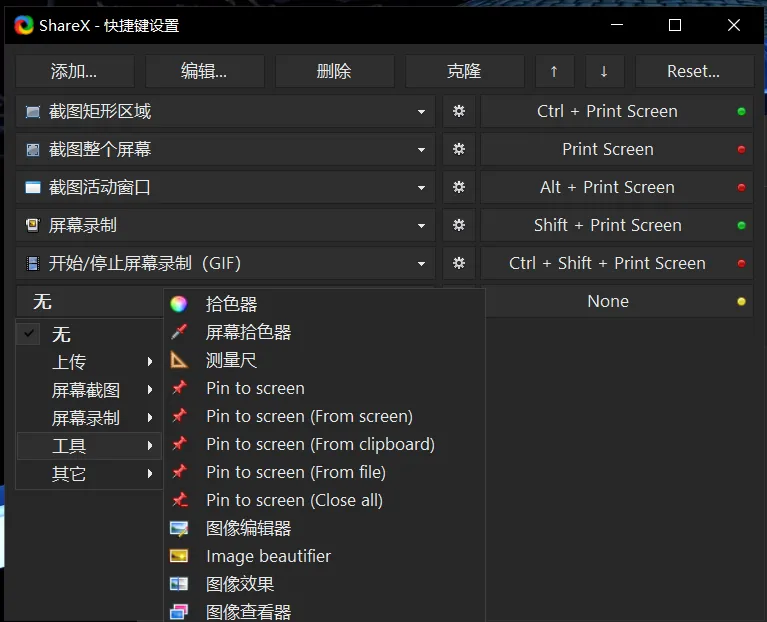Select the checked 无 menu option

tap(90, 334)
